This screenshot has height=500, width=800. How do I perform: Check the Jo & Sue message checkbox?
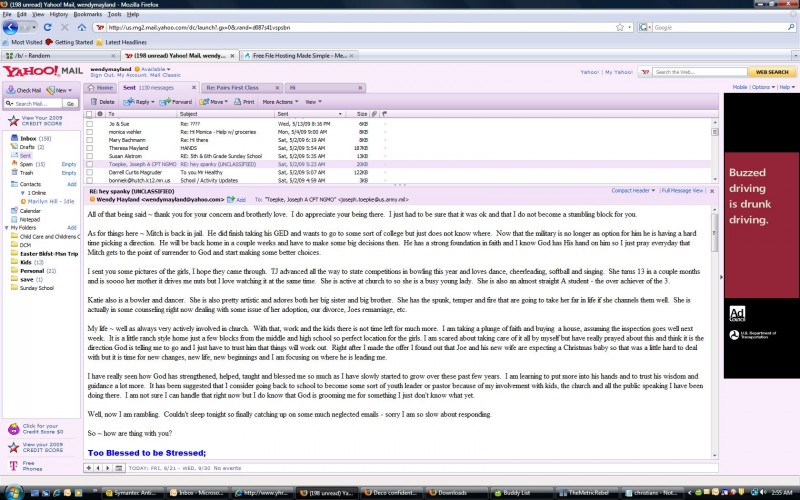pyautogui.click(x=89, y=124)
